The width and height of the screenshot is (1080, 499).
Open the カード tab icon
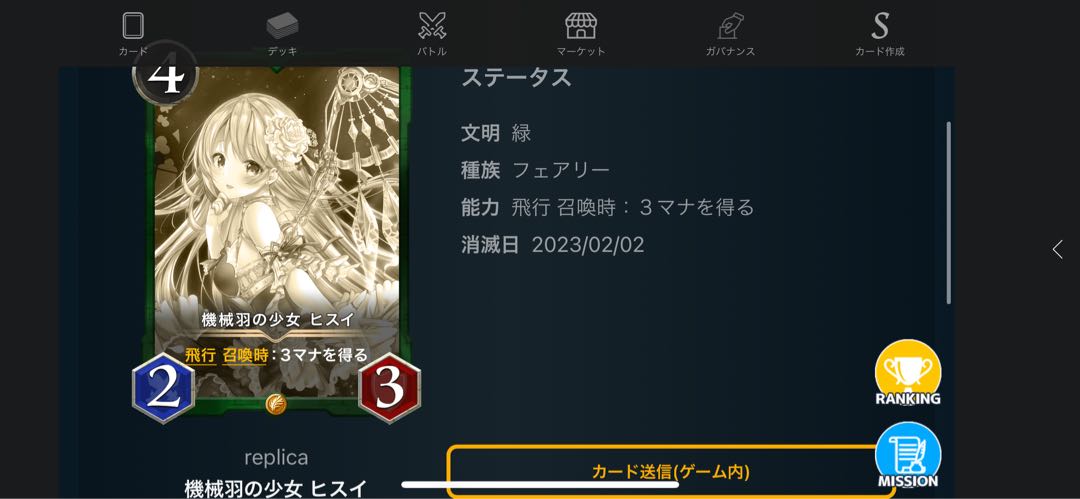133,26
